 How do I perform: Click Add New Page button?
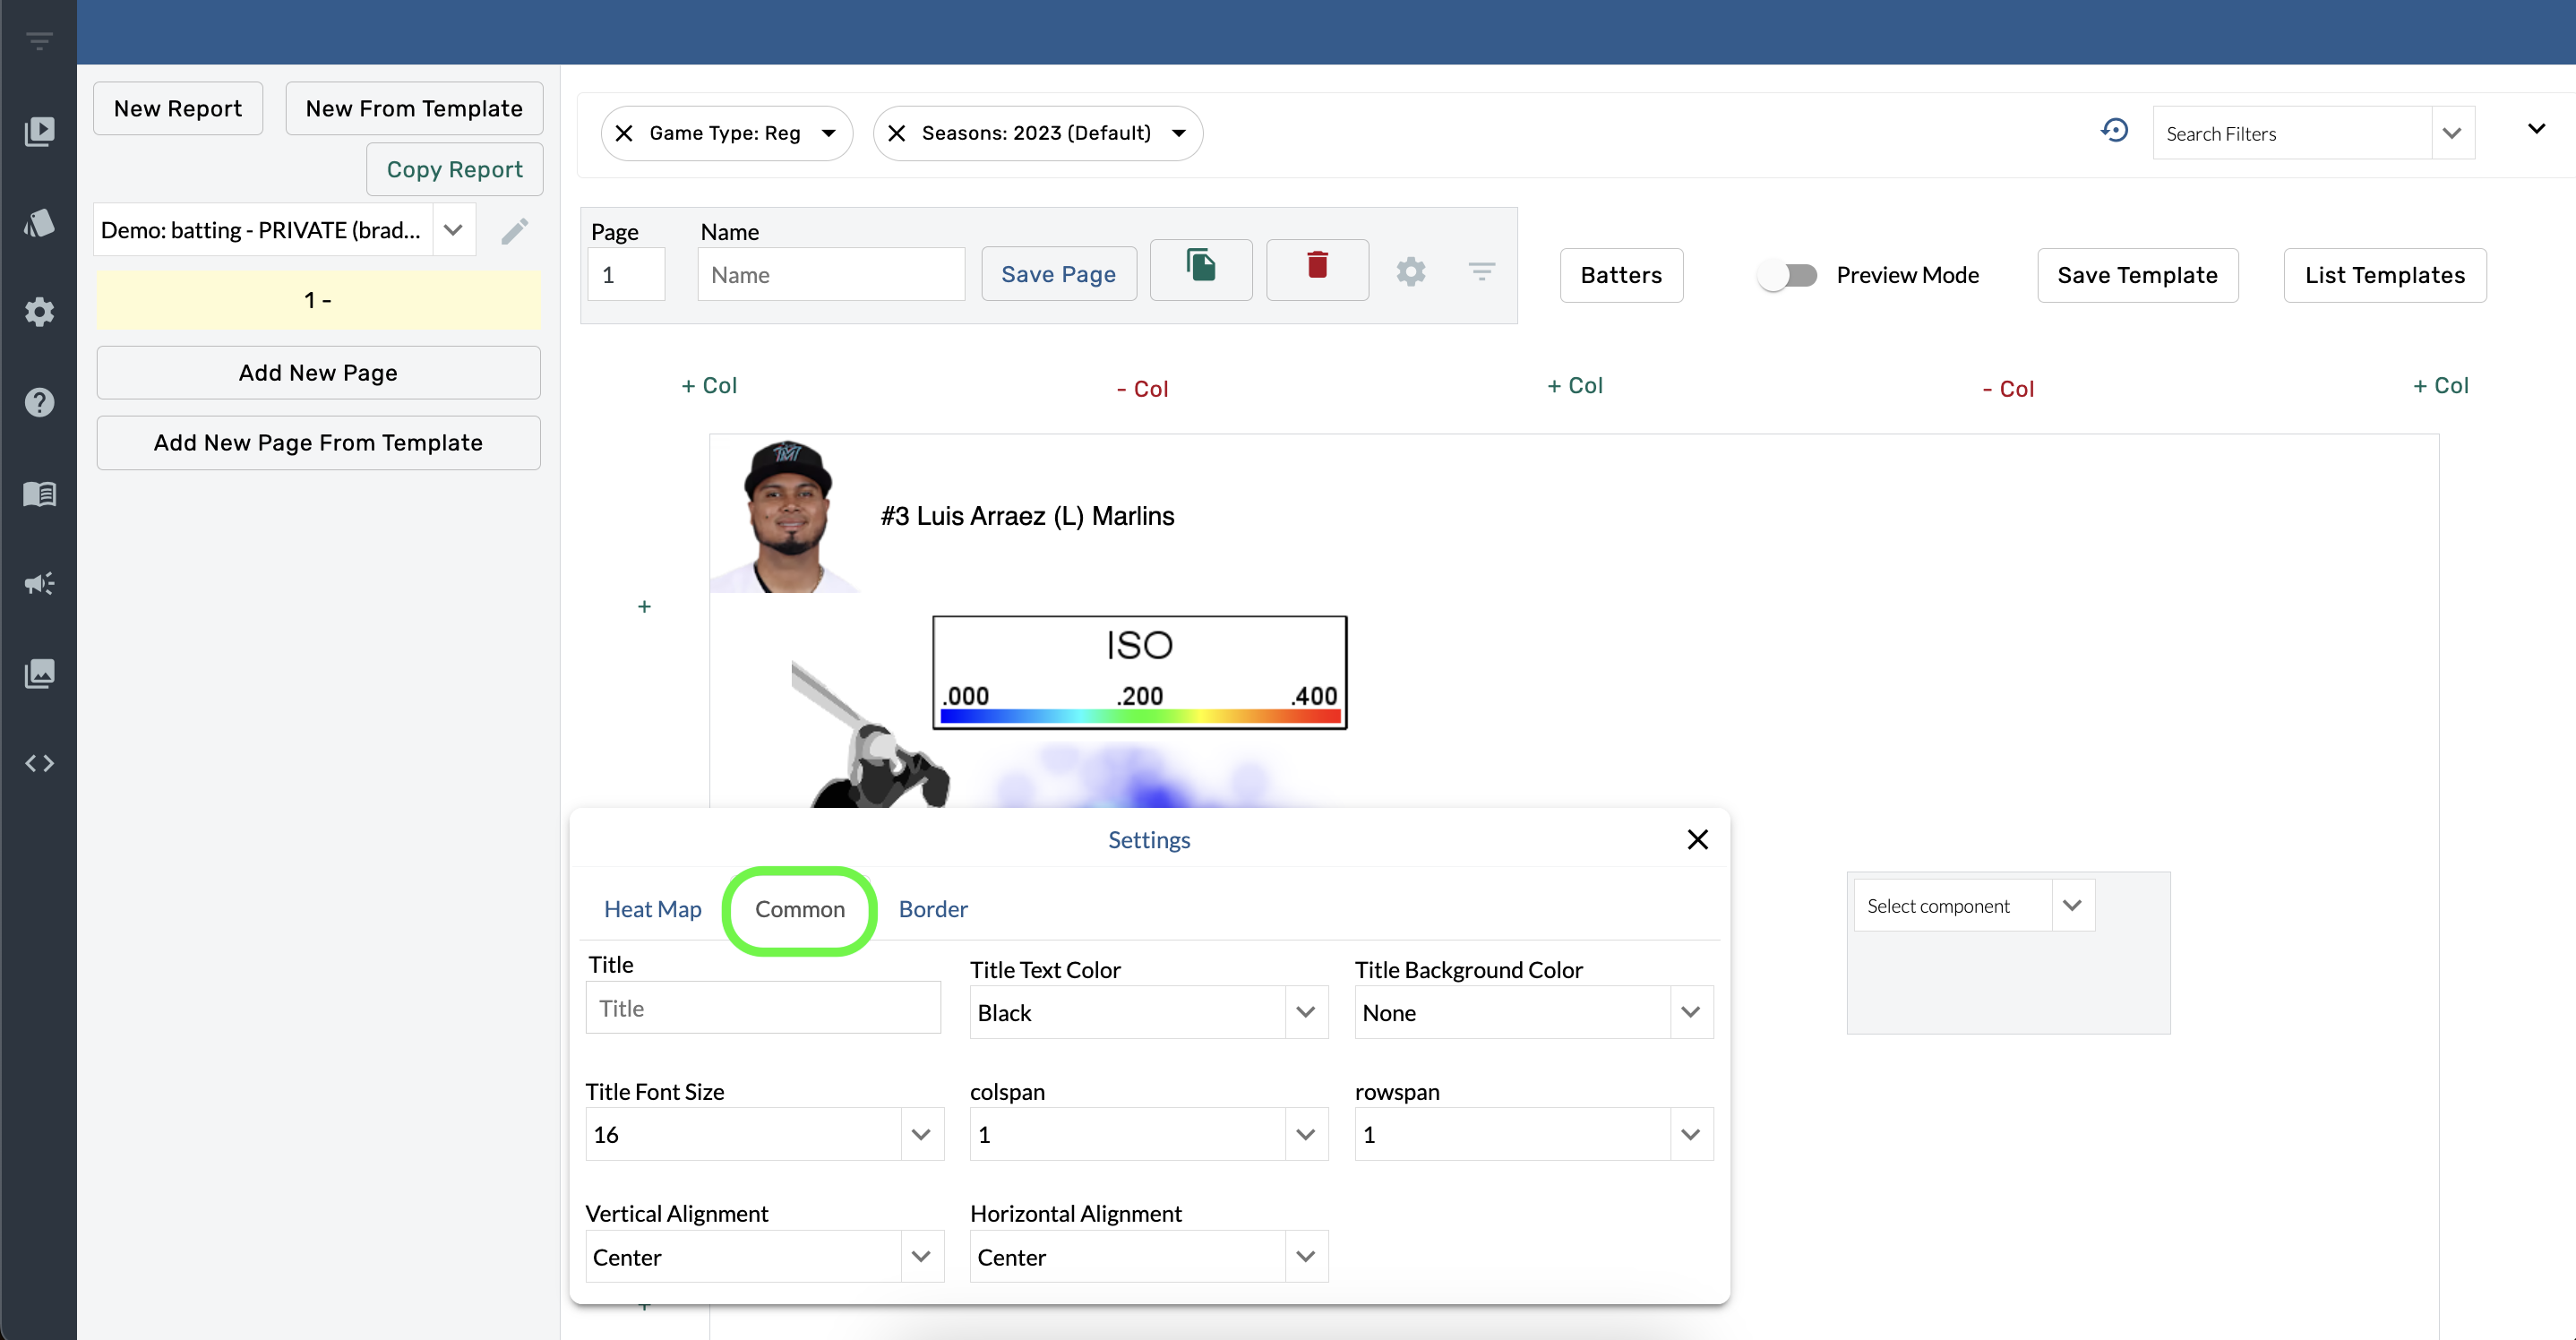318,373
